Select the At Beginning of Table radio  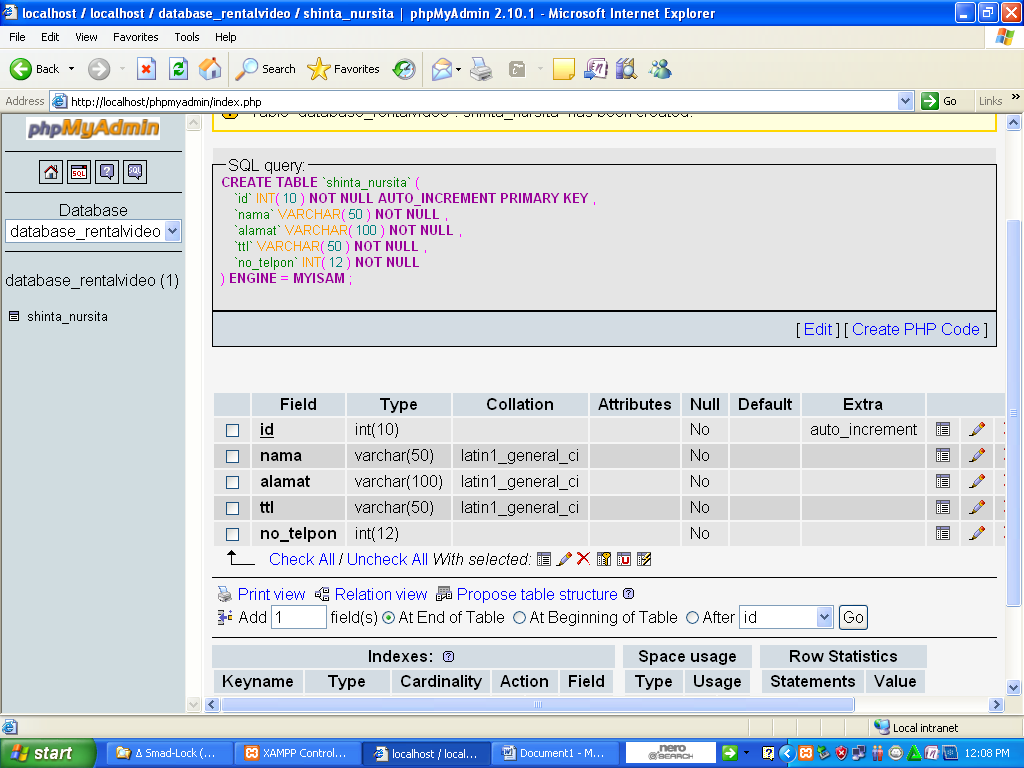(x=519, y=618)
